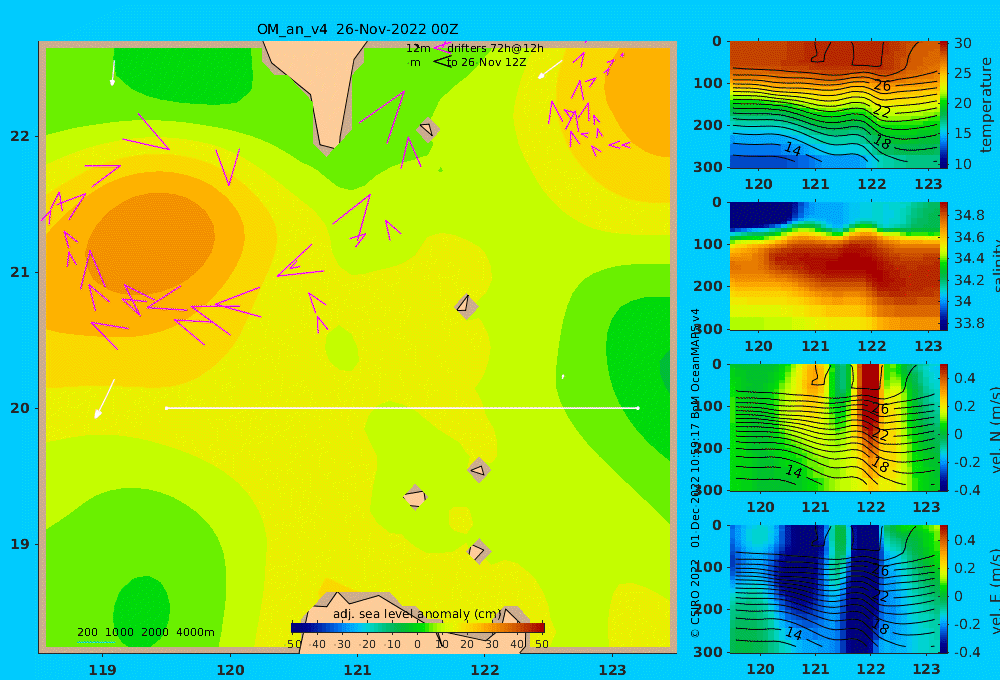Click the salinity panel color bar
Viewport: 1000px width, 680px height.
coord(944,266)
